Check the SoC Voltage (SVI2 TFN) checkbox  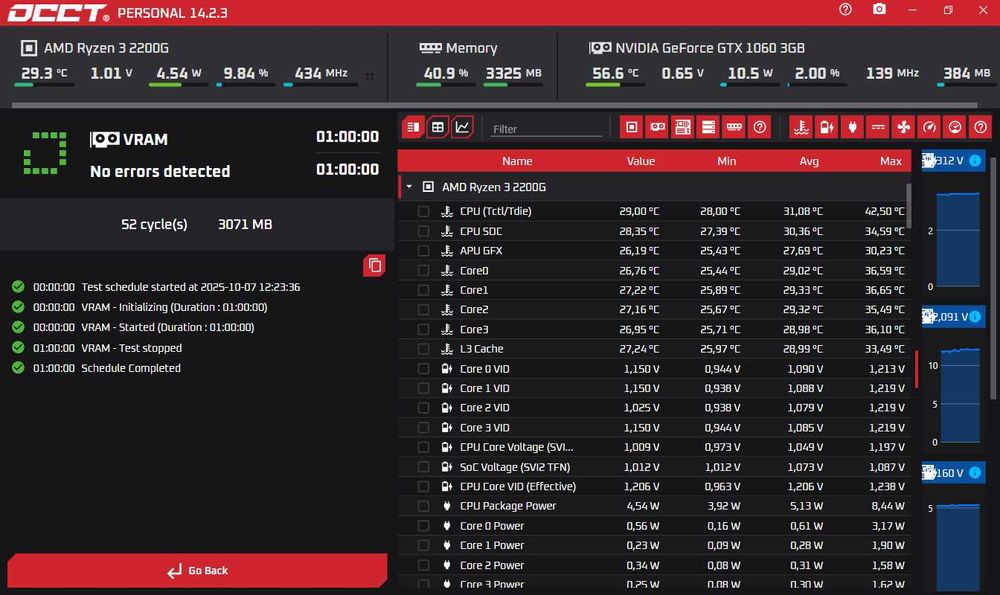pyautogui.click(x=423, y=467)
